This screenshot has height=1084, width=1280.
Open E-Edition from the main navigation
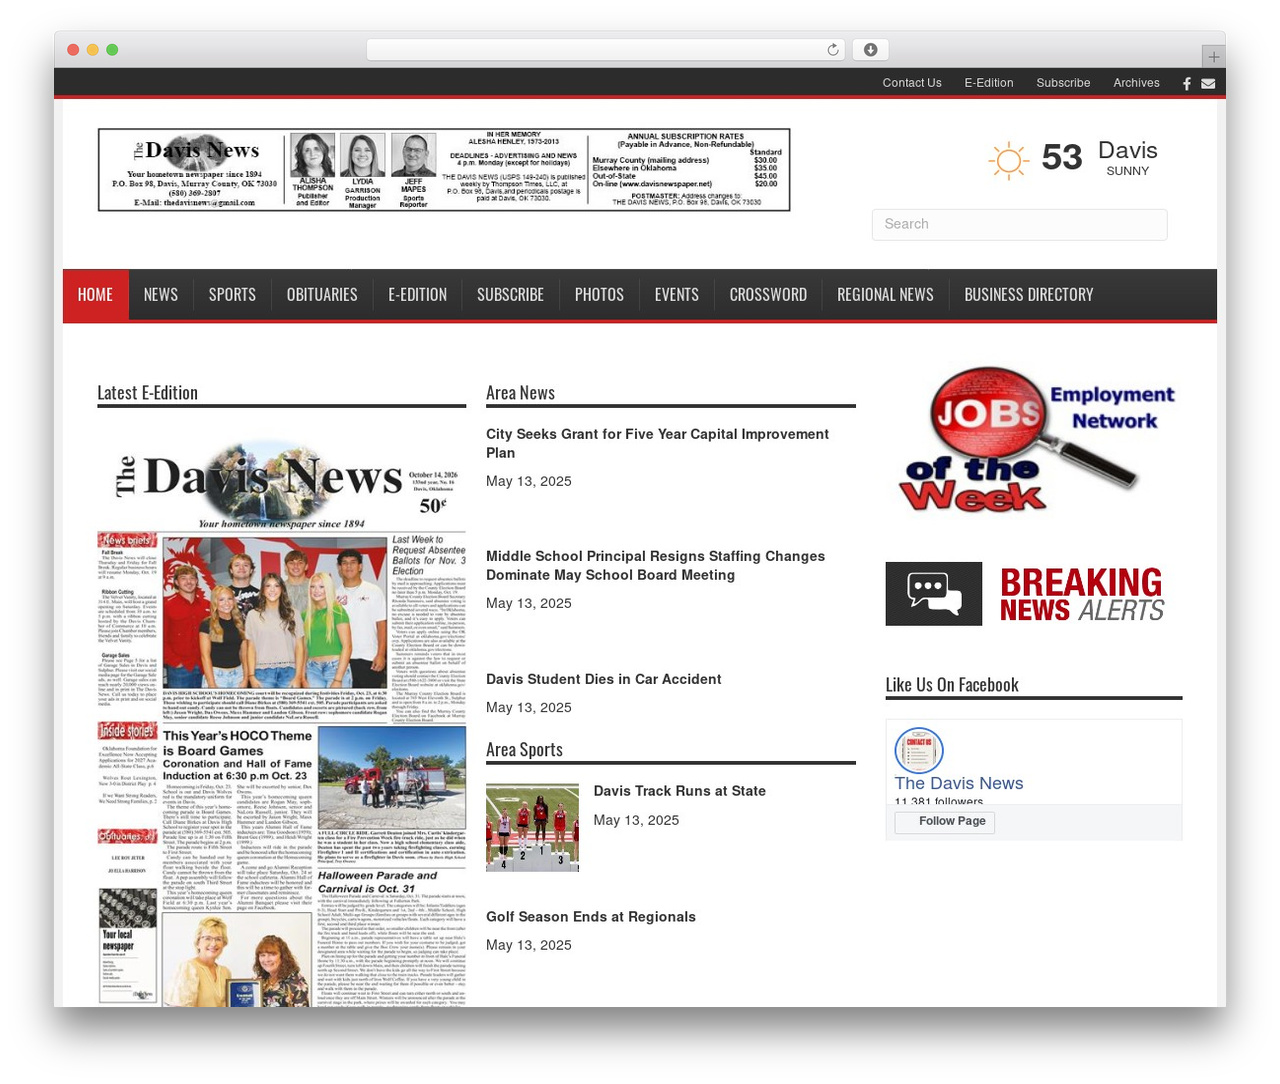pos(417,295)
